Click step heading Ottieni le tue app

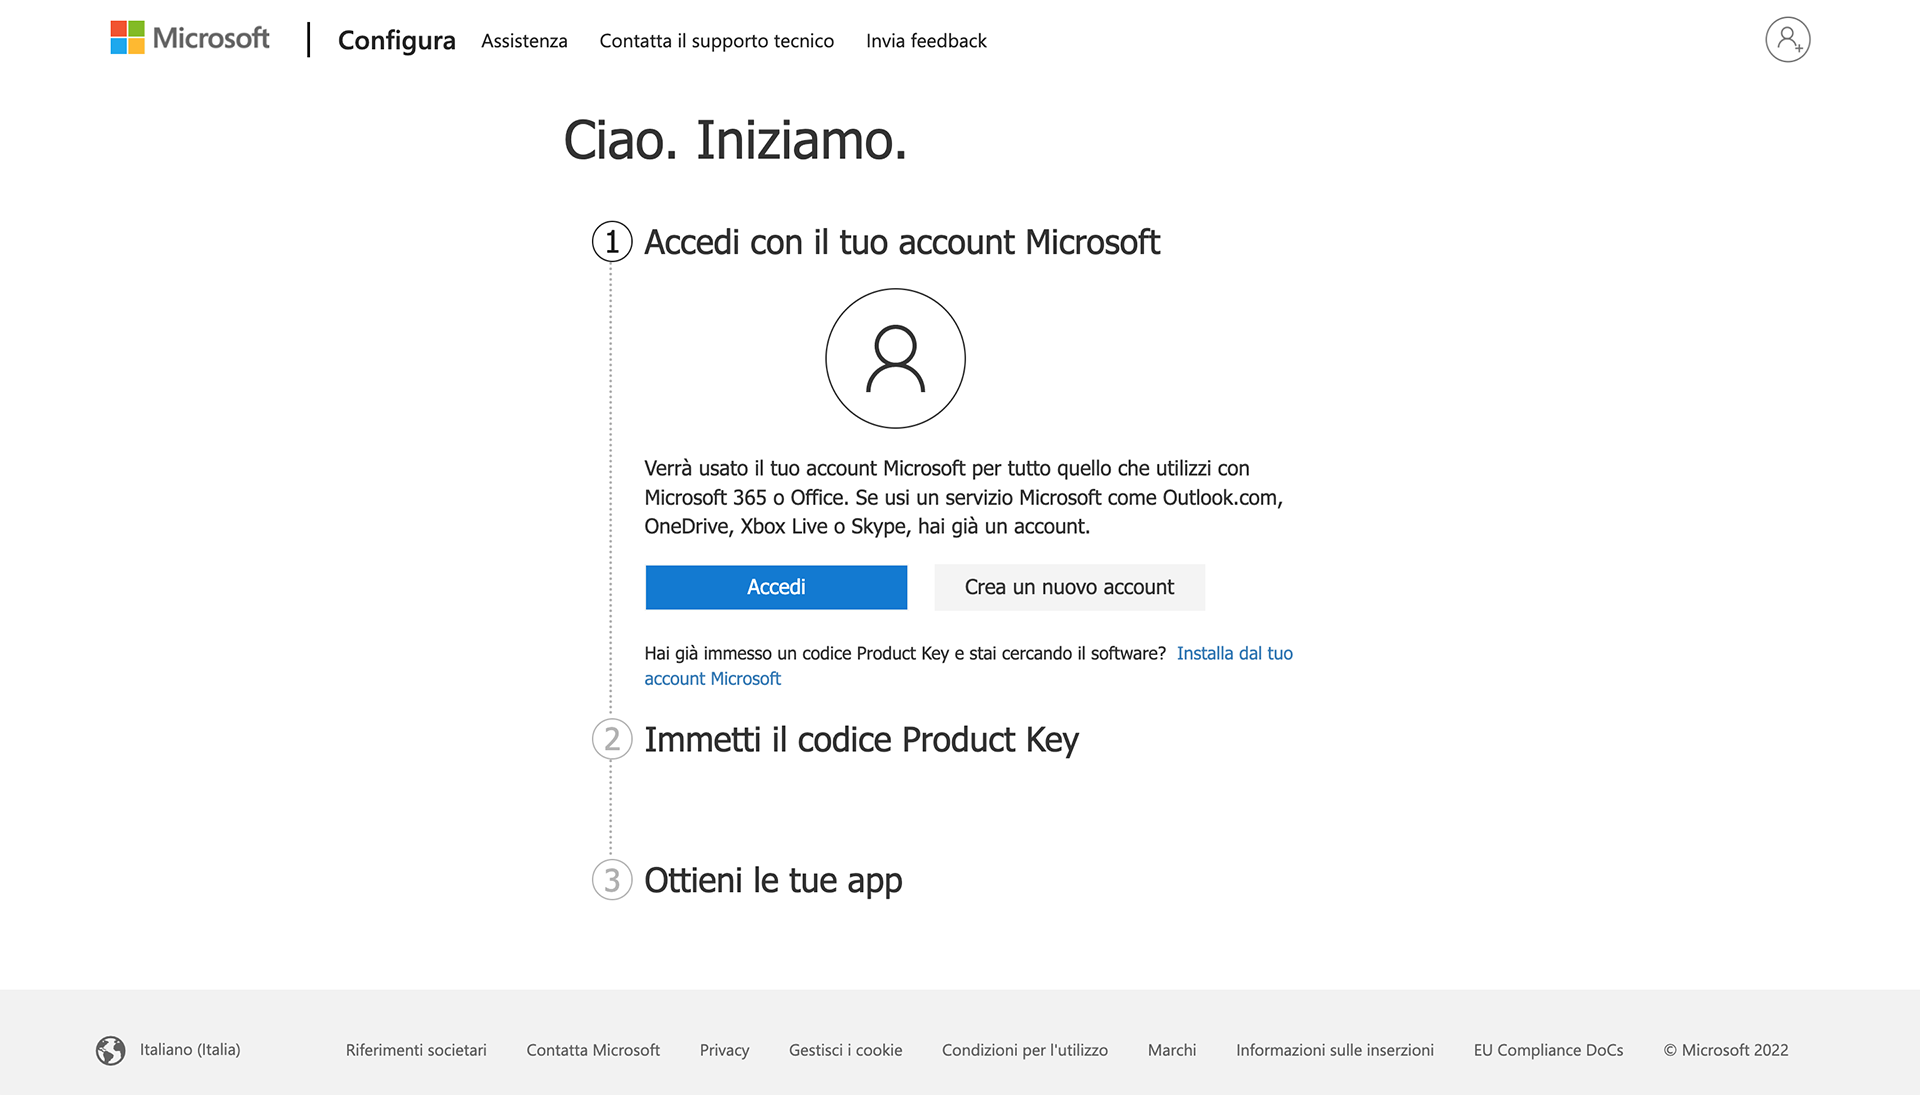pyautogui.click(x=773, y=881)
